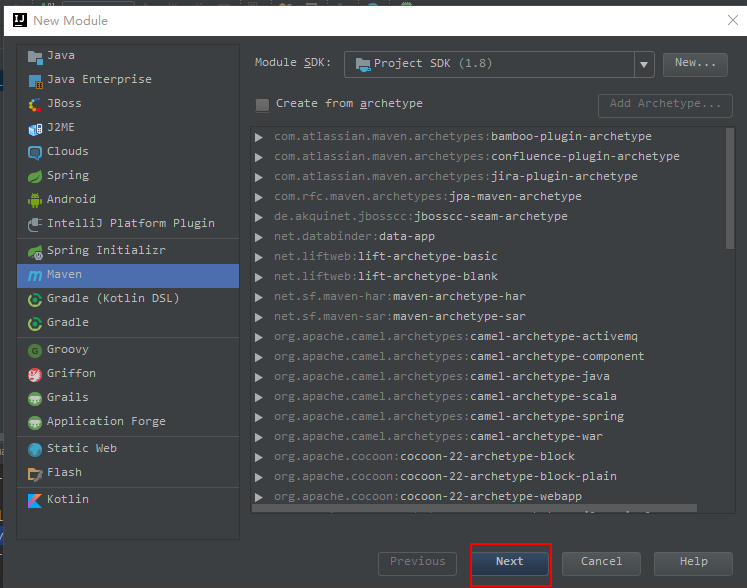Click the Griffon icon
The width and height of the screenshot is (747, 588).
coord(35,375)
